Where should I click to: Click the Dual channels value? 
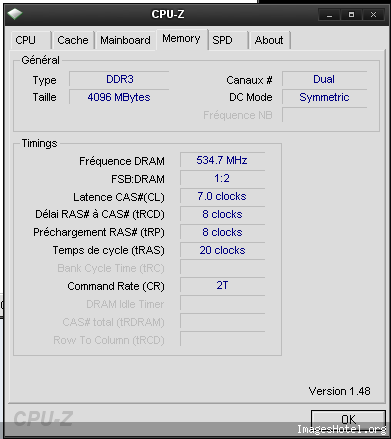[324, 79]
